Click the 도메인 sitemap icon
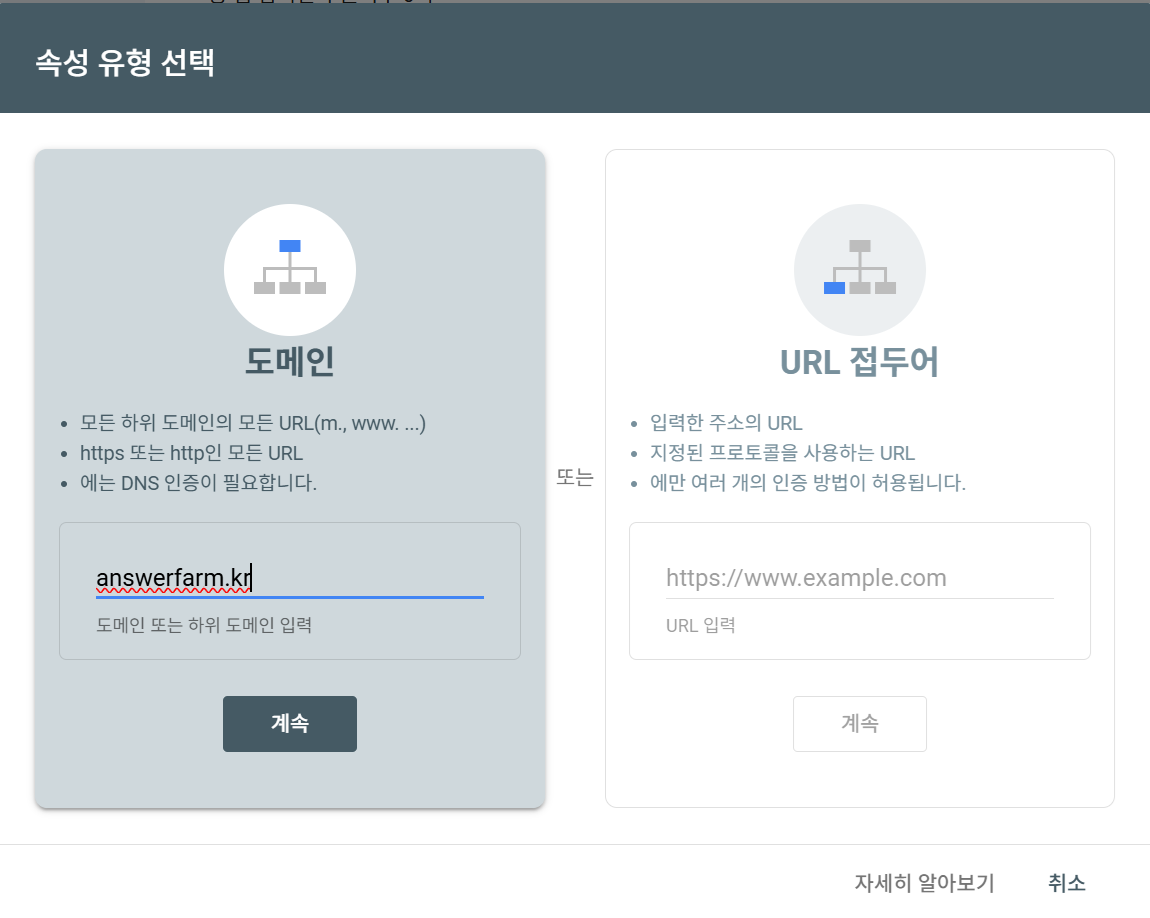 tap(290, 270)
